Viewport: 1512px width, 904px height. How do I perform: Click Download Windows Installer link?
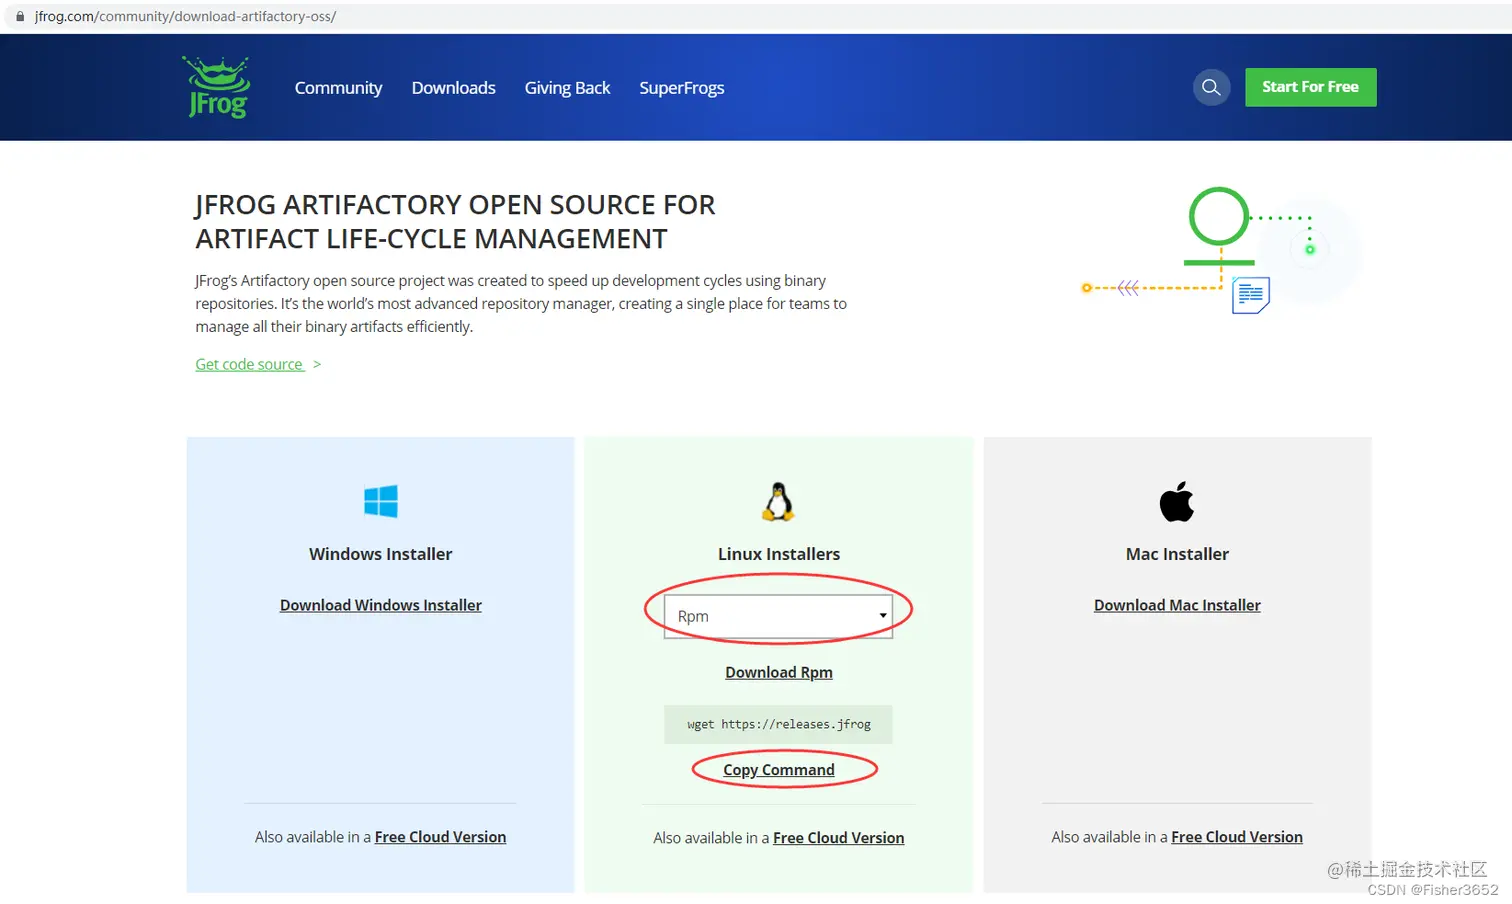coord(381,605)
